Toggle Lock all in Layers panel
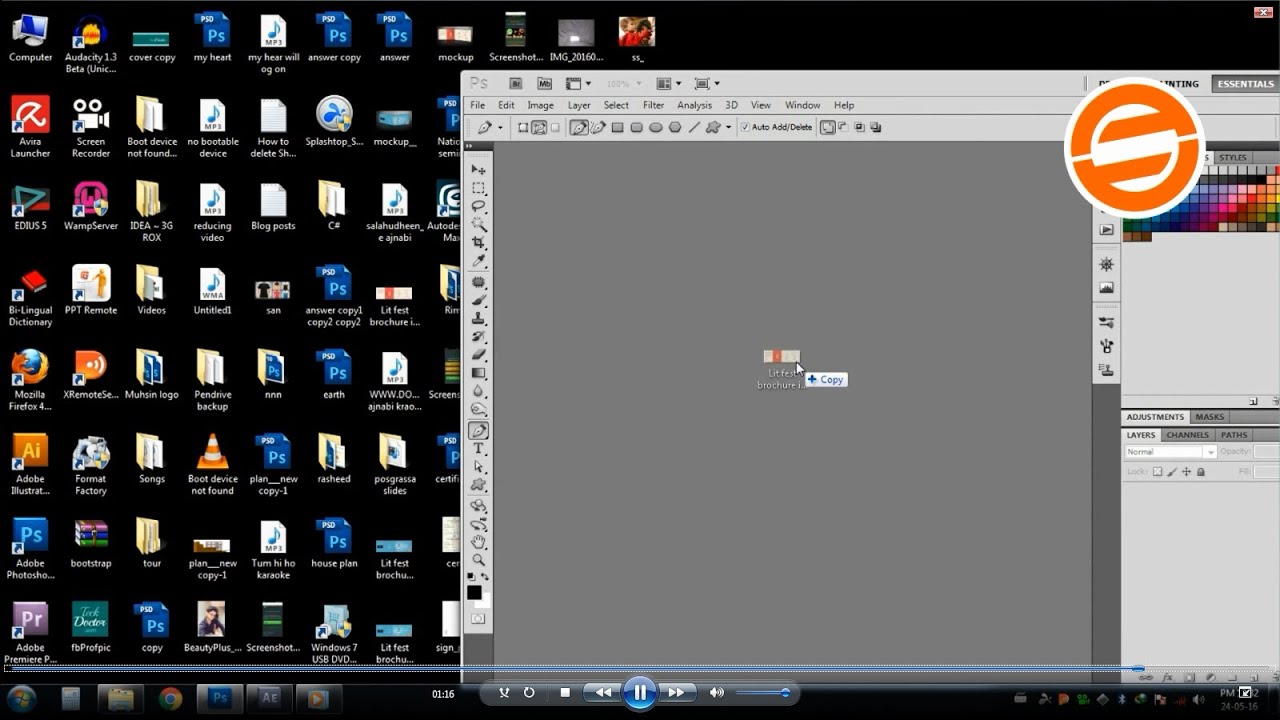This screenshot has height=720, width=1280. point(1201,472)
